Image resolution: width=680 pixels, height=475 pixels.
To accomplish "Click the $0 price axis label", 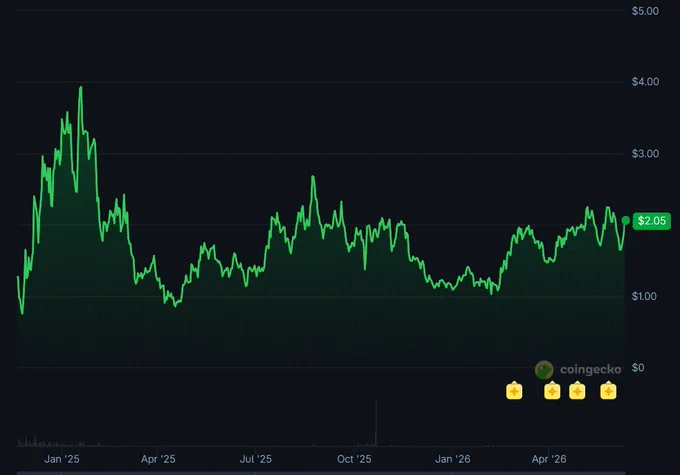I will click(x=638, y=367).
